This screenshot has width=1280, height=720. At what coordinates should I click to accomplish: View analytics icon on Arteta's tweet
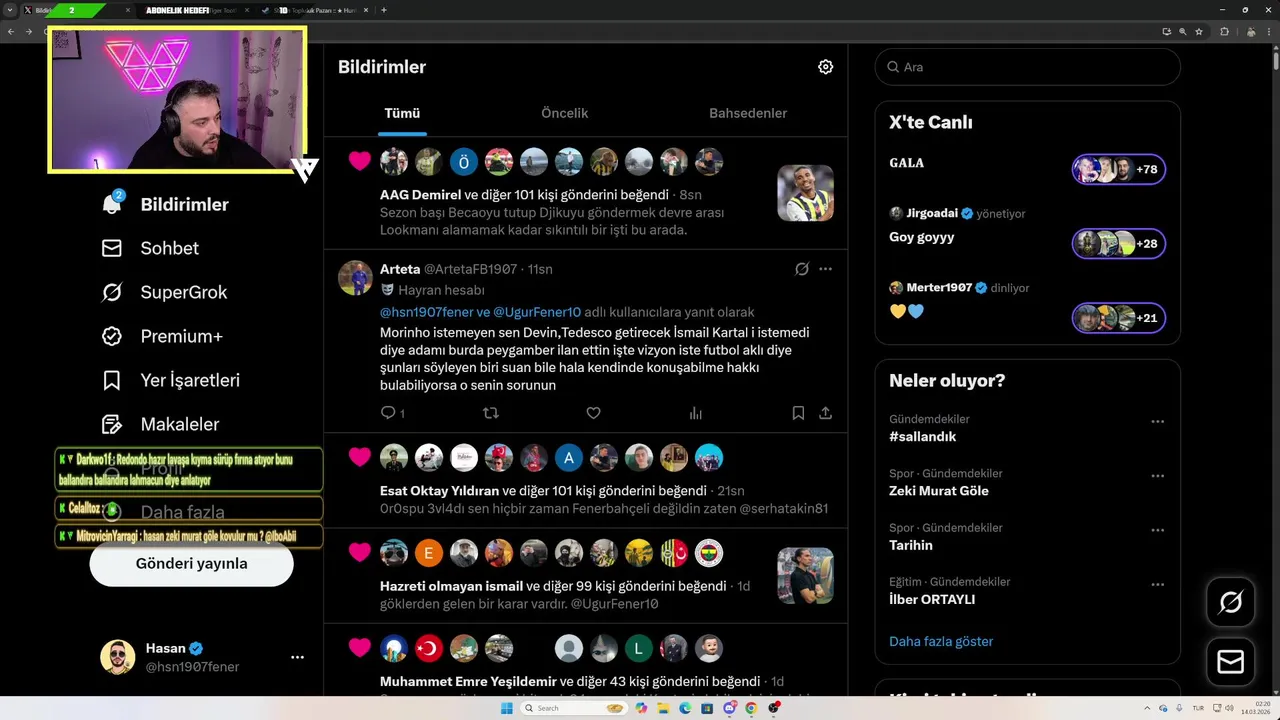click(696, 412)
